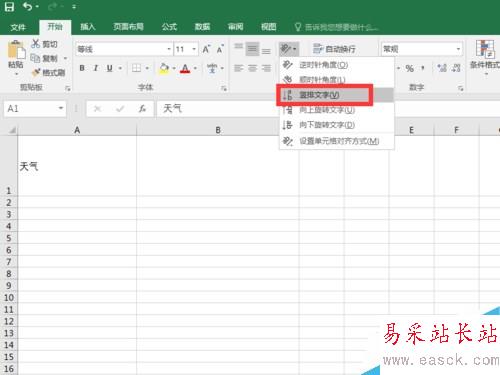The height and width of the screenshot is (375, 500).
Task: Toggle italic formatting
Action: [96, 68]
